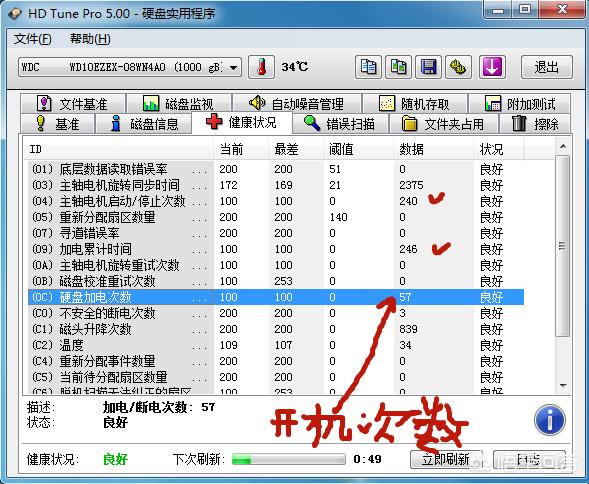The image size is (589, 484).
Task: Click the purple down-arrow tray icon
Action: point(492,67)
